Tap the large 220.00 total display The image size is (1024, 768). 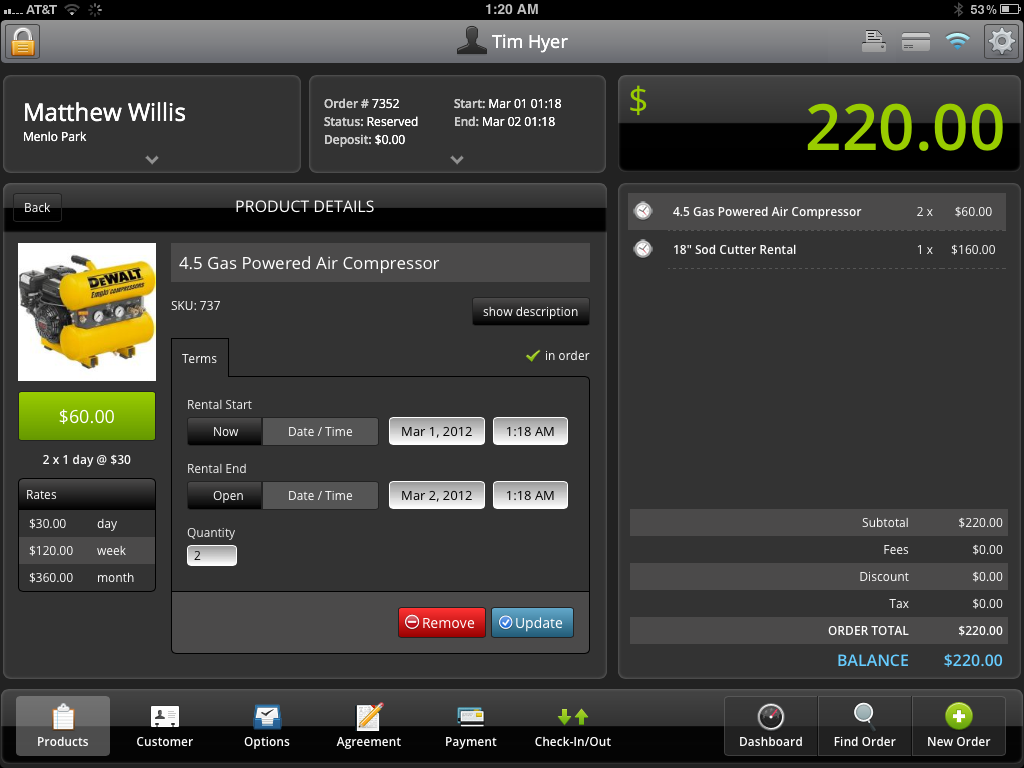[905, 127]
